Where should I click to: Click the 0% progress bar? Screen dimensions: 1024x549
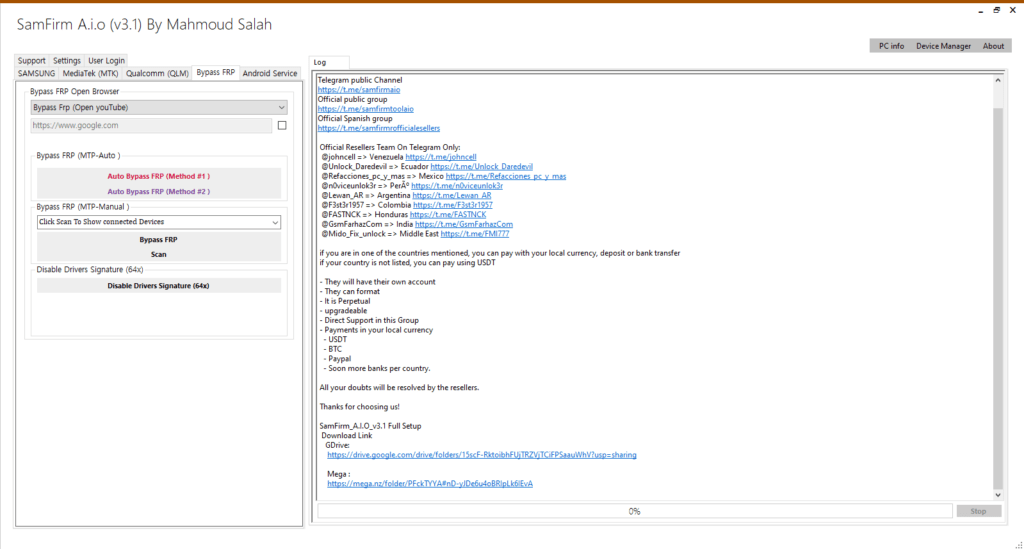pyautogui.click(x=635, y=511)
